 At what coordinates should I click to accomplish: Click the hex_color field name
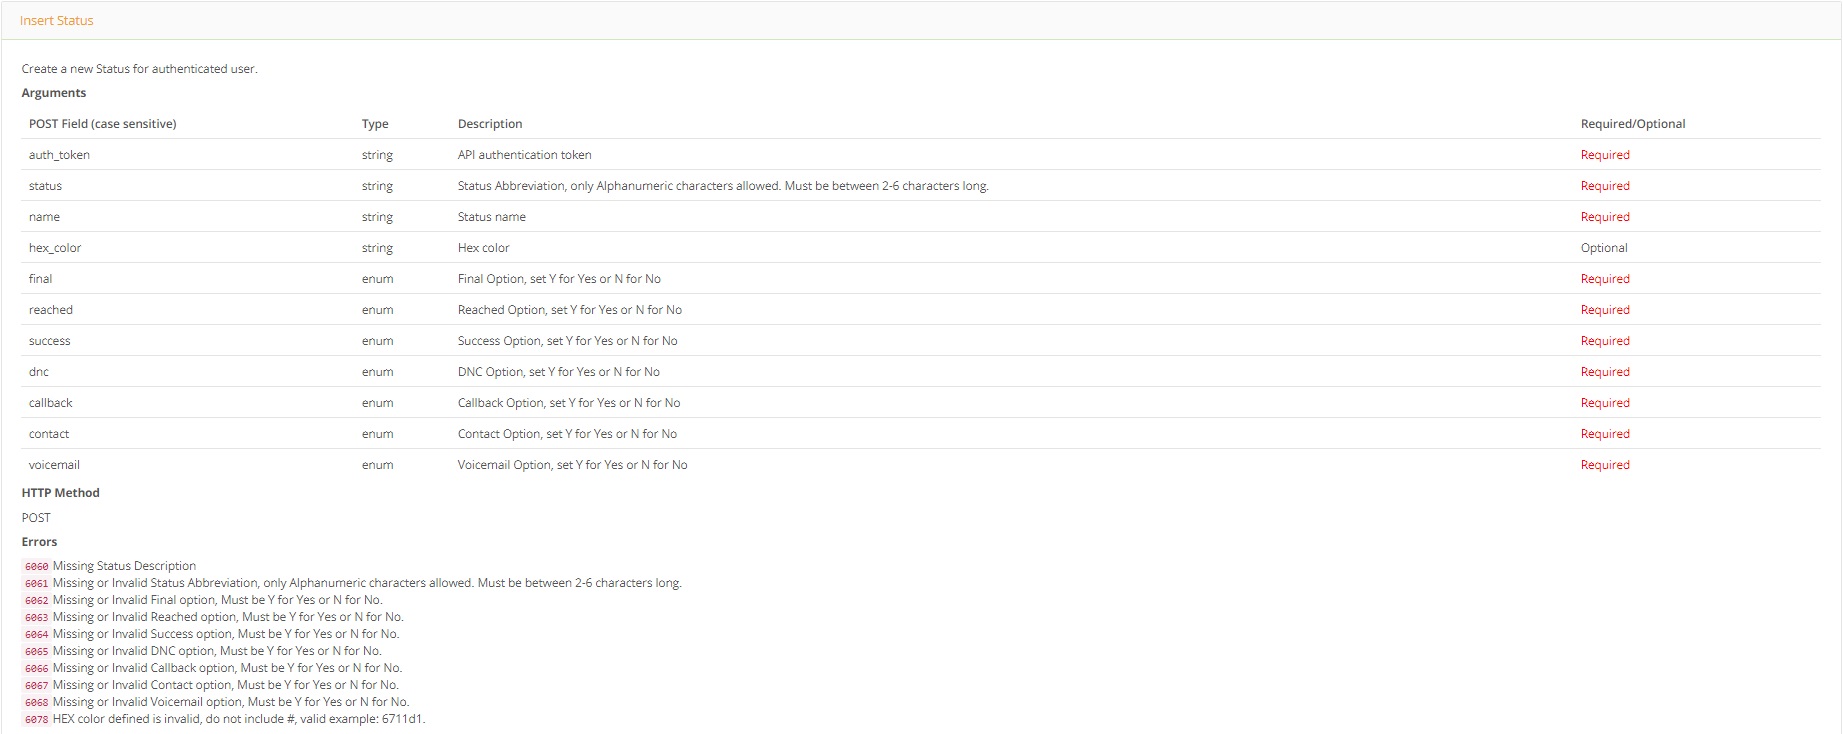pos(55,248)
